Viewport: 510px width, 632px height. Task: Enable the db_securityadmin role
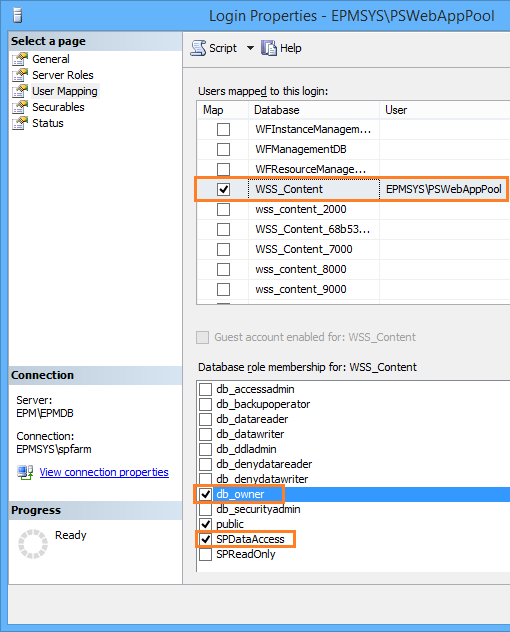tap(206, 509)
